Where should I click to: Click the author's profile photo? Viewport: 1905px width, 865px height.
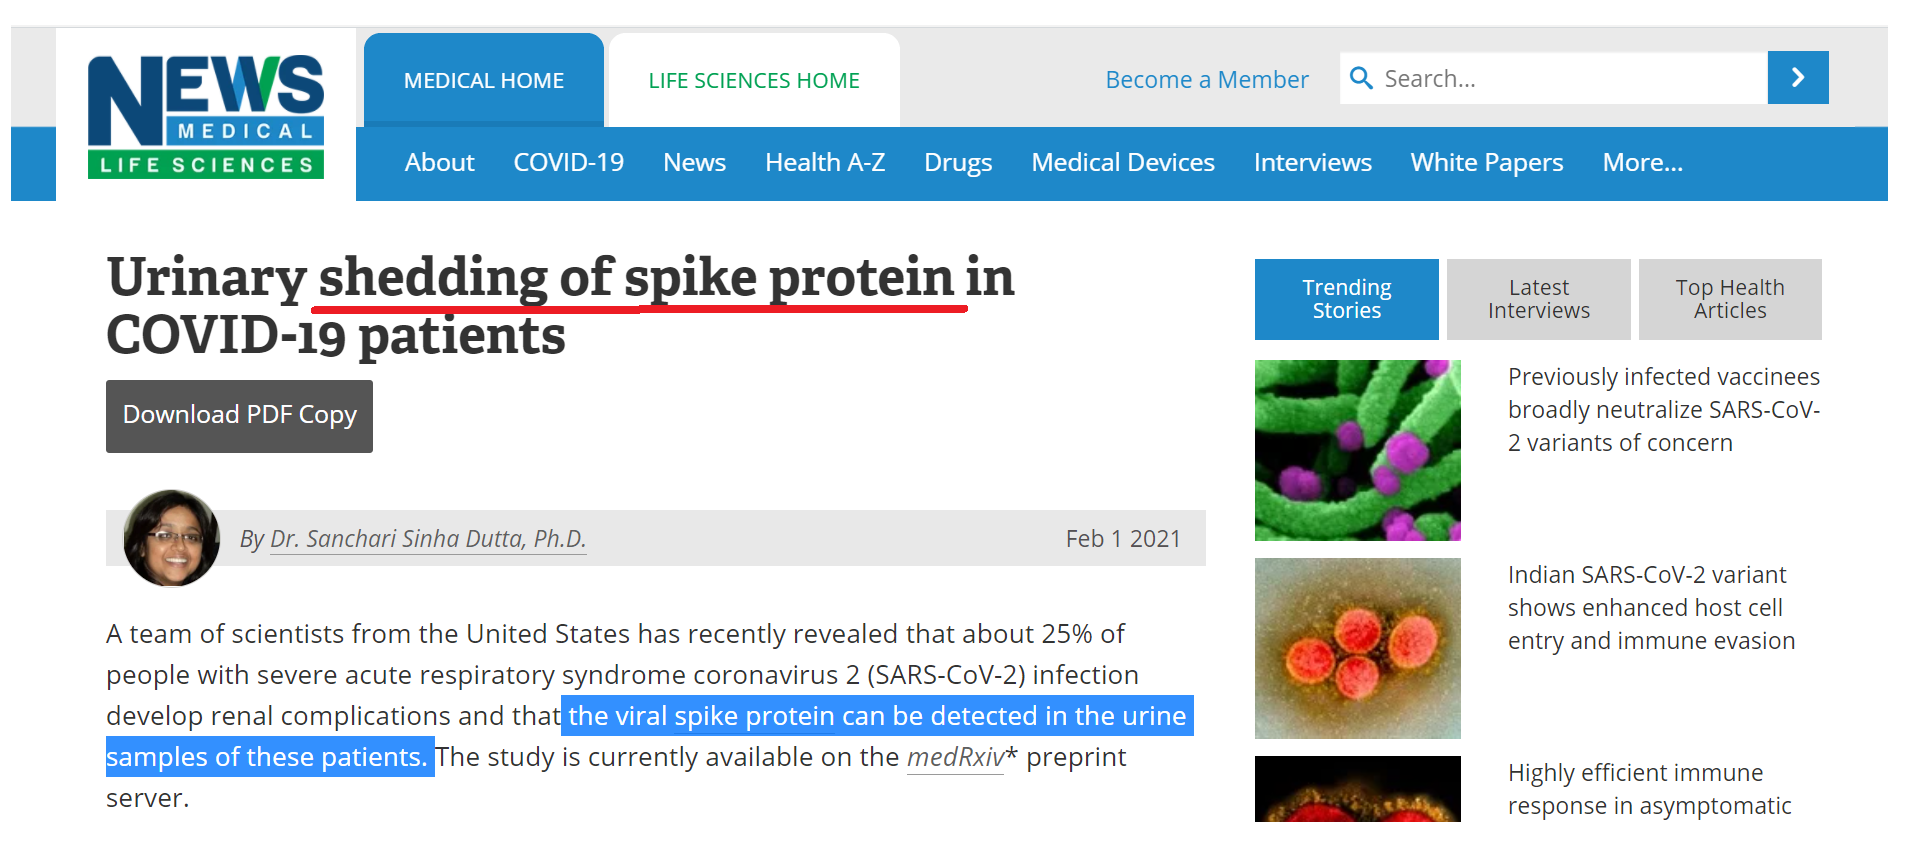pyautogui.click(x=171, y=538)
